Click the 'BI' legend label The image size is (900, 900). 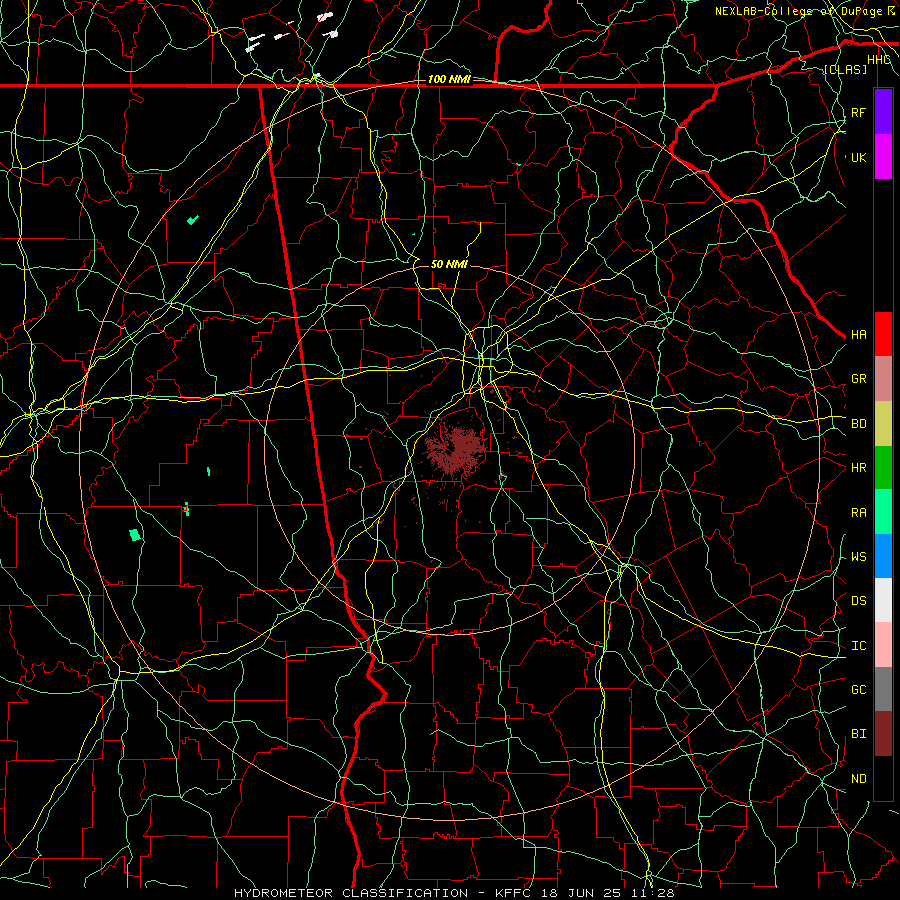coord(858,734)
